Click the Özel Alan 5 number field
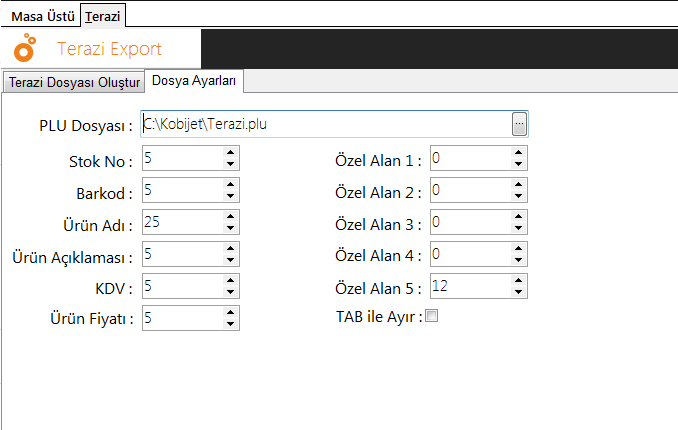 pos(471,286)
